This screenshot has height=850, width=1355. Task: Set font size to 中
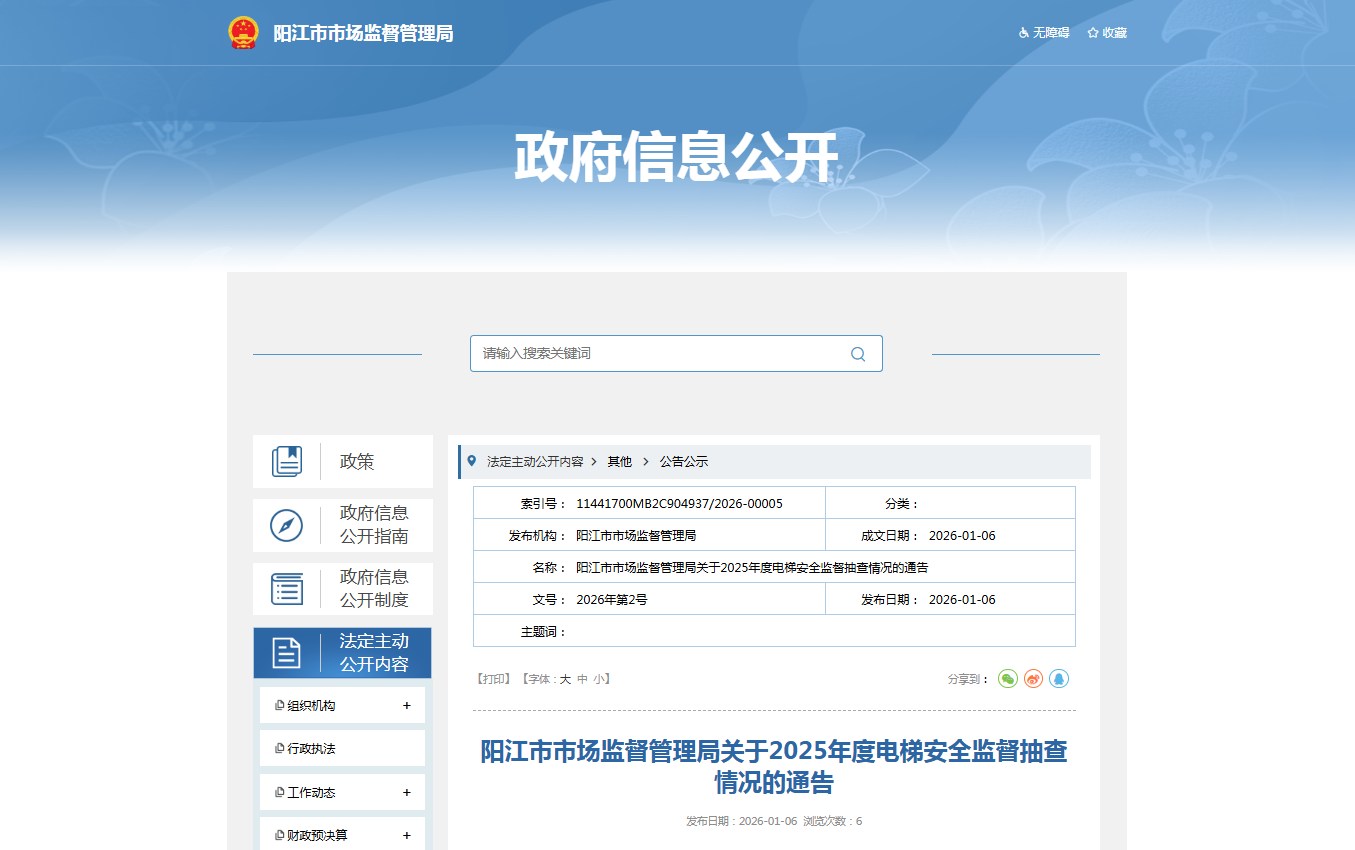click(x=582, y=679)
